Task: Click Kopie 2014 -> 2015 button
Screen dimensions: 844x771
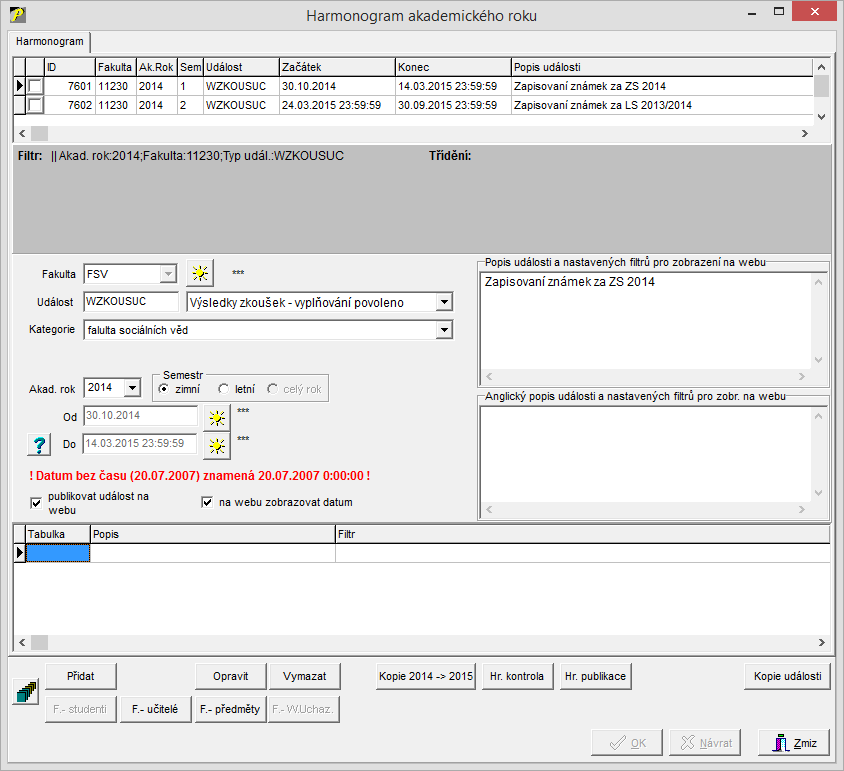Action: click(x=425, y=676)
